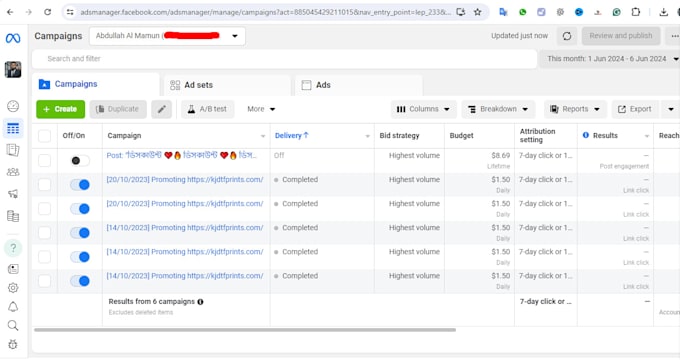This screenshot has width=680, height=360.
Task: Open the Billing icon in sidebar
Action: click(13, 216)
